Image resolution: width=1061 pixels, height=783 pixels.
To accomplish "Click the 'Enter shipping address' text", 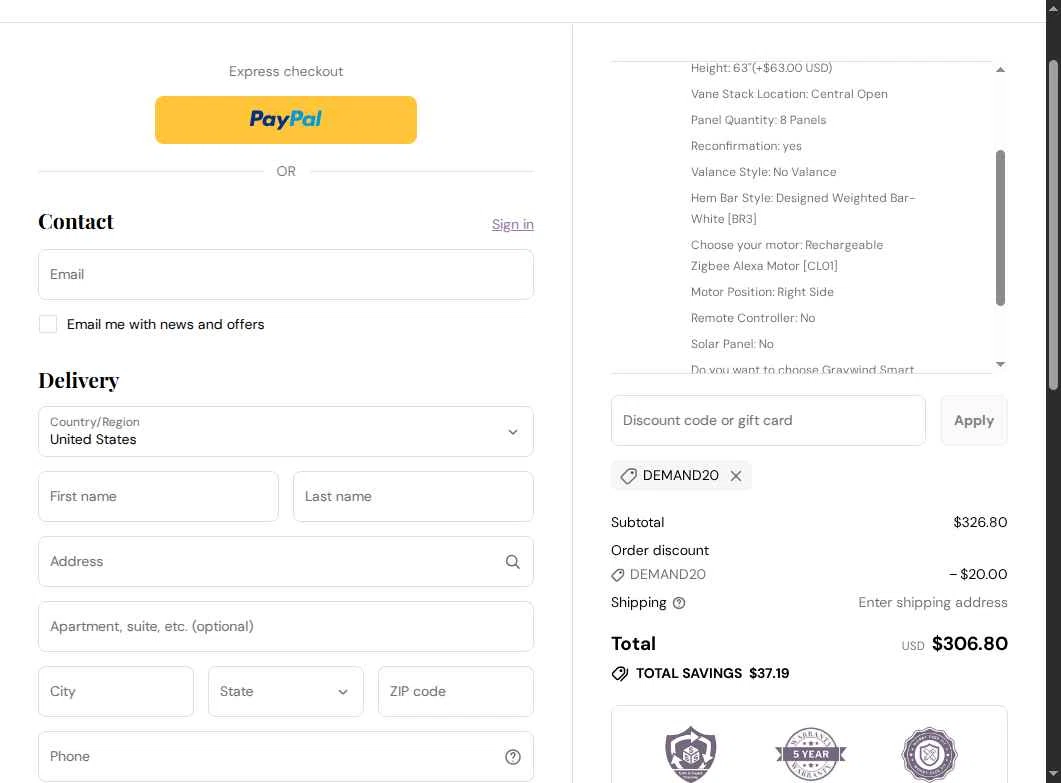I will pos(932,603).
